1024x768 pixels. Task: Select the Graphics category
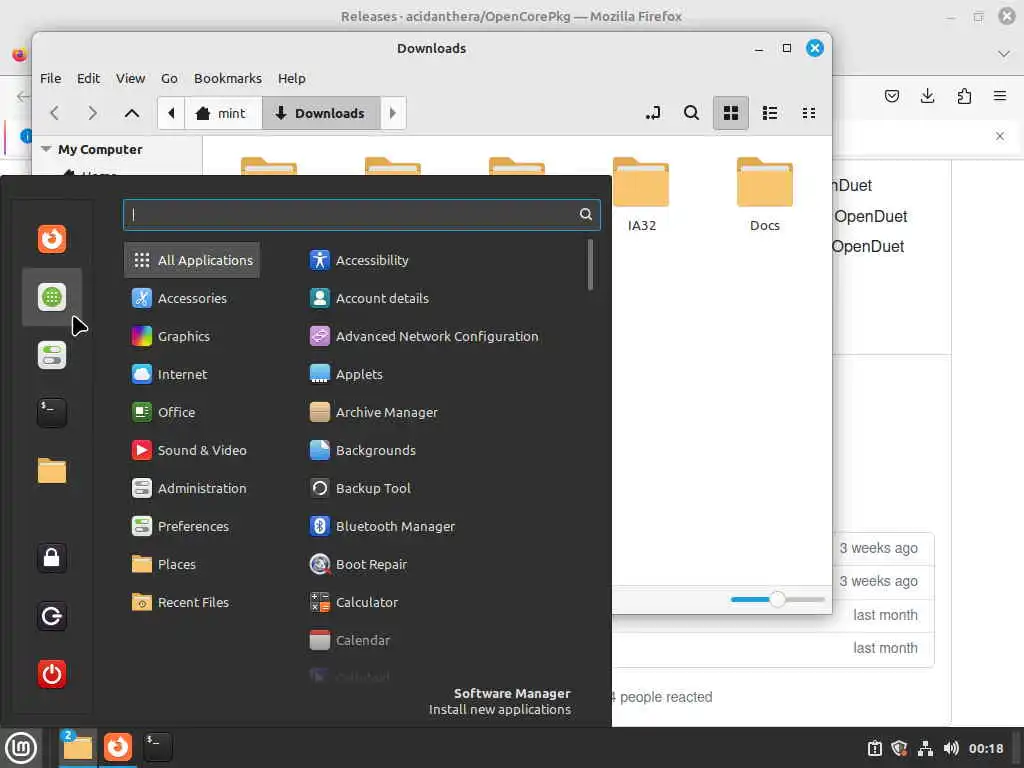click(170, 336)
